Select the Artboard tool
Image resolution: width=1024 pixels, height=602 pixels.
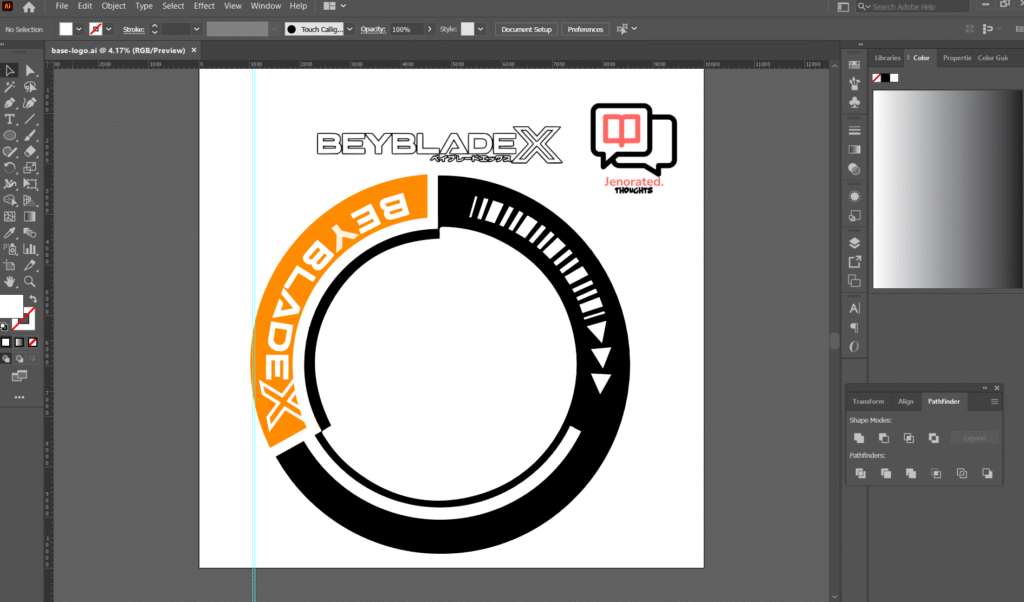coord(10,265)
